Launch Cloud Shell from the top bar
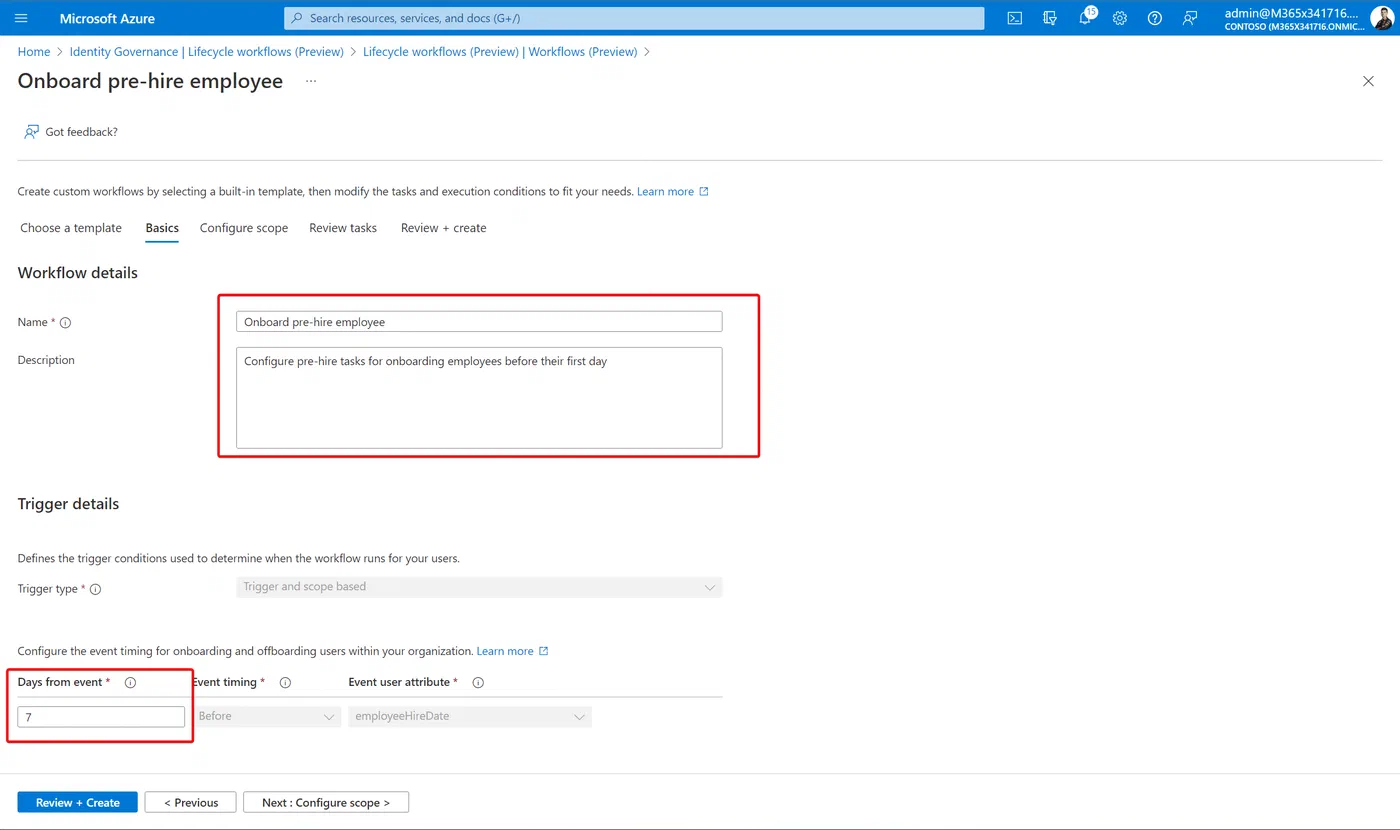Screen dimensions: 1400x830 tap(1014, 18)
